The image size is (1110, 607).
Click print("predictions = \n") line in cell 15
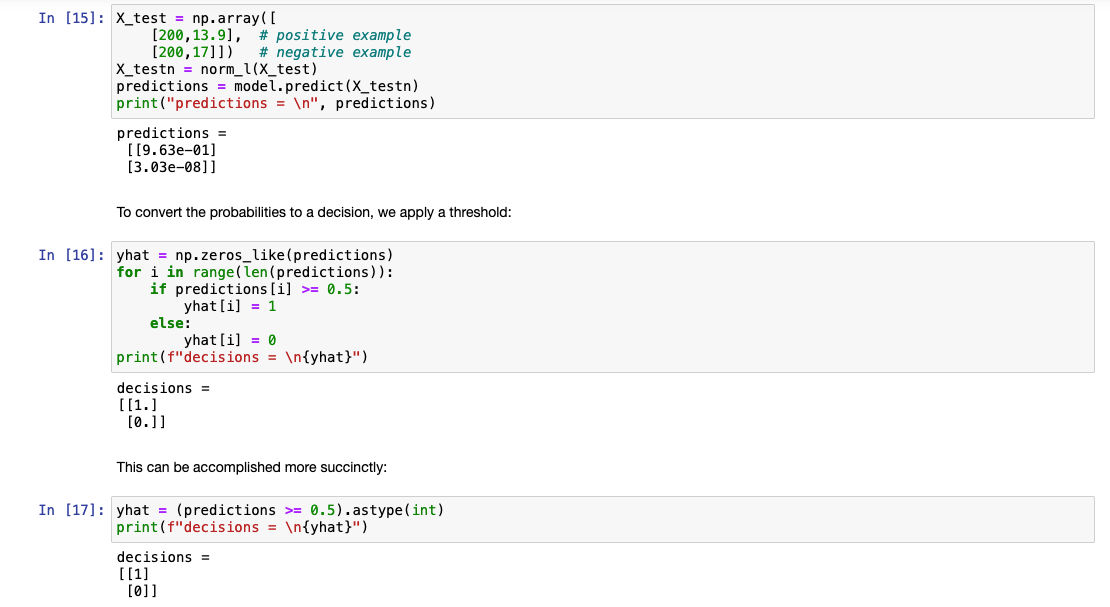(x=276, y=103)
